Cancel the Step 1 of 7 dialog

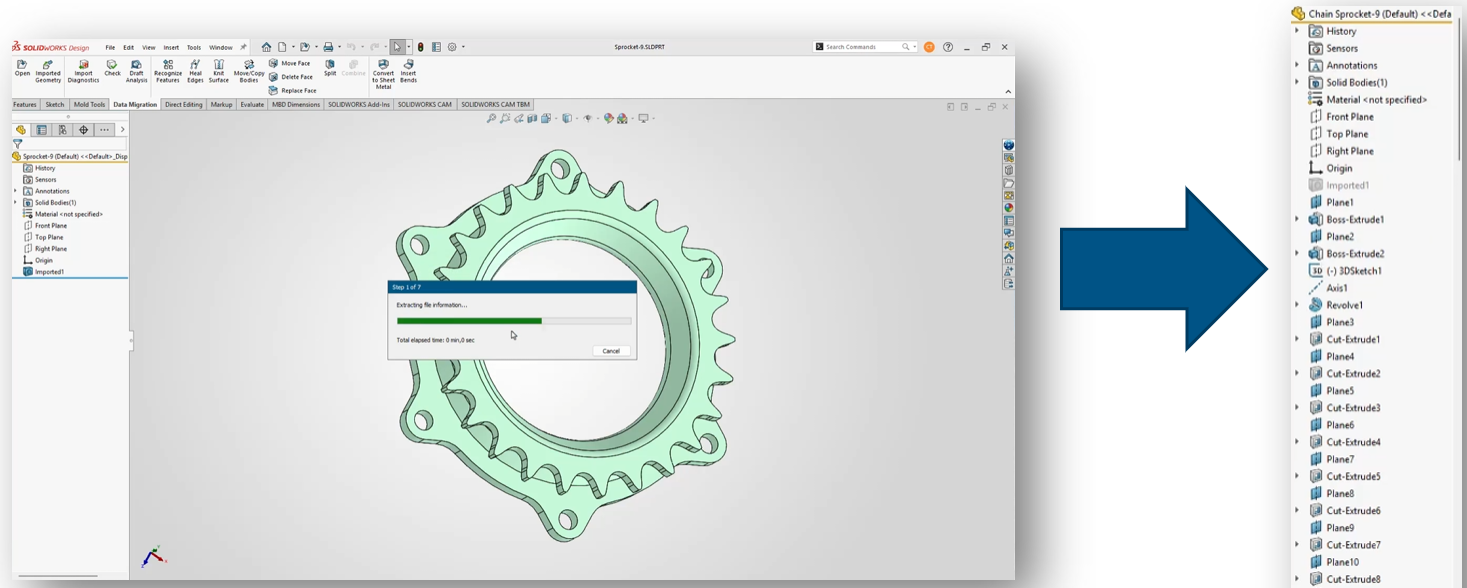coord(611,351)
